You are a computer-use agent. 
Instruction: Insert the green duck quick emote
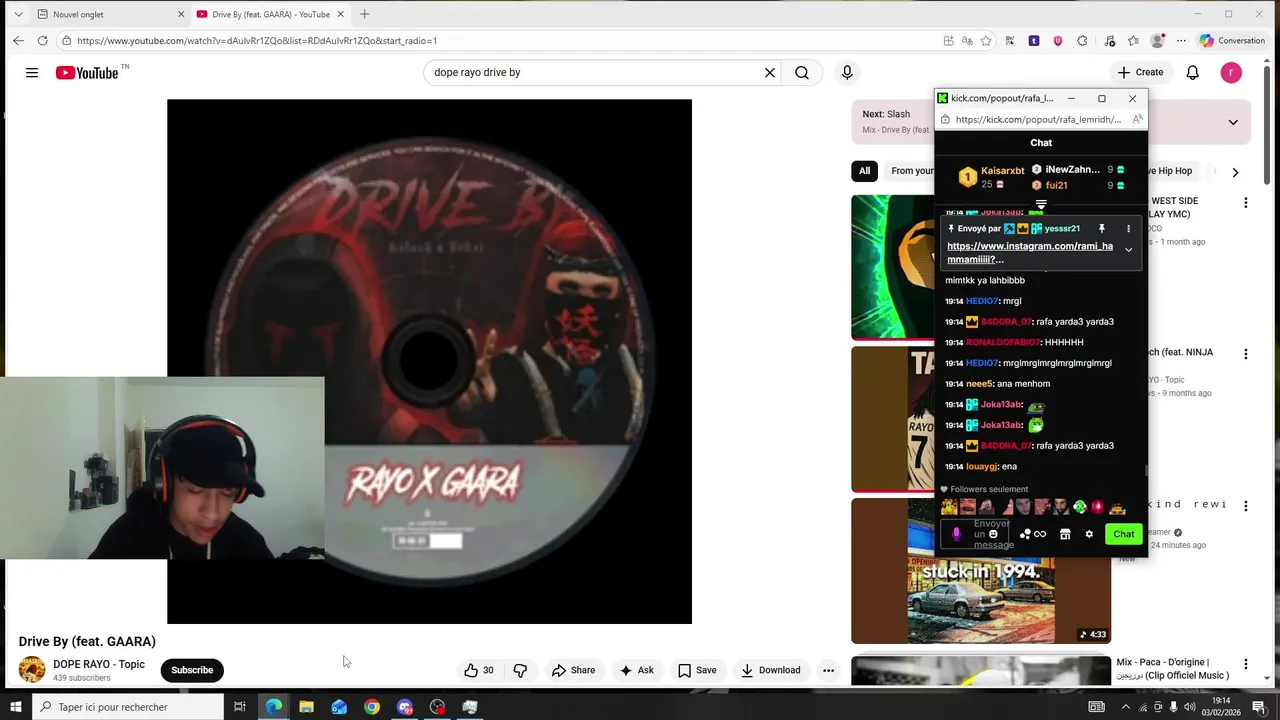pyautogui.click(x=1080, y=507)
